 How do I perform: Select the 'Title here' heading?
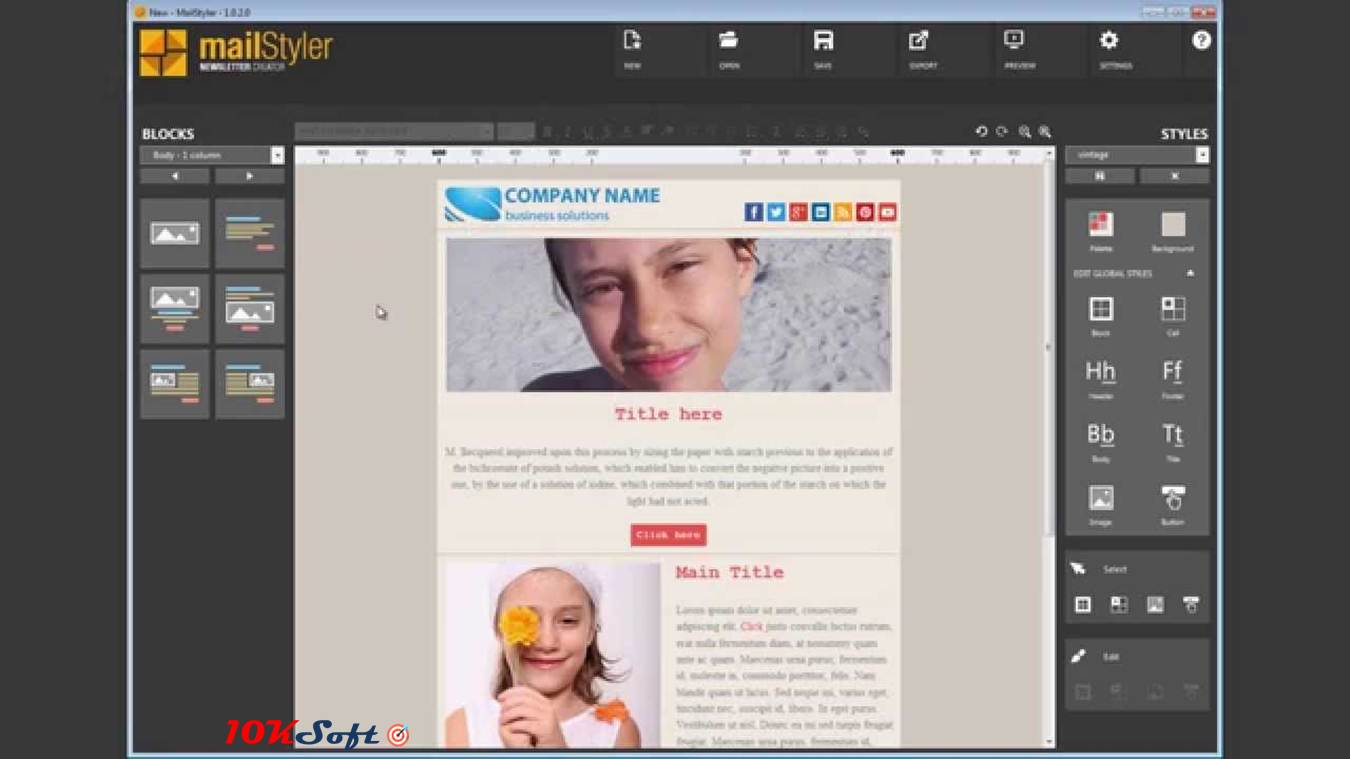click(x=668, y=414)
